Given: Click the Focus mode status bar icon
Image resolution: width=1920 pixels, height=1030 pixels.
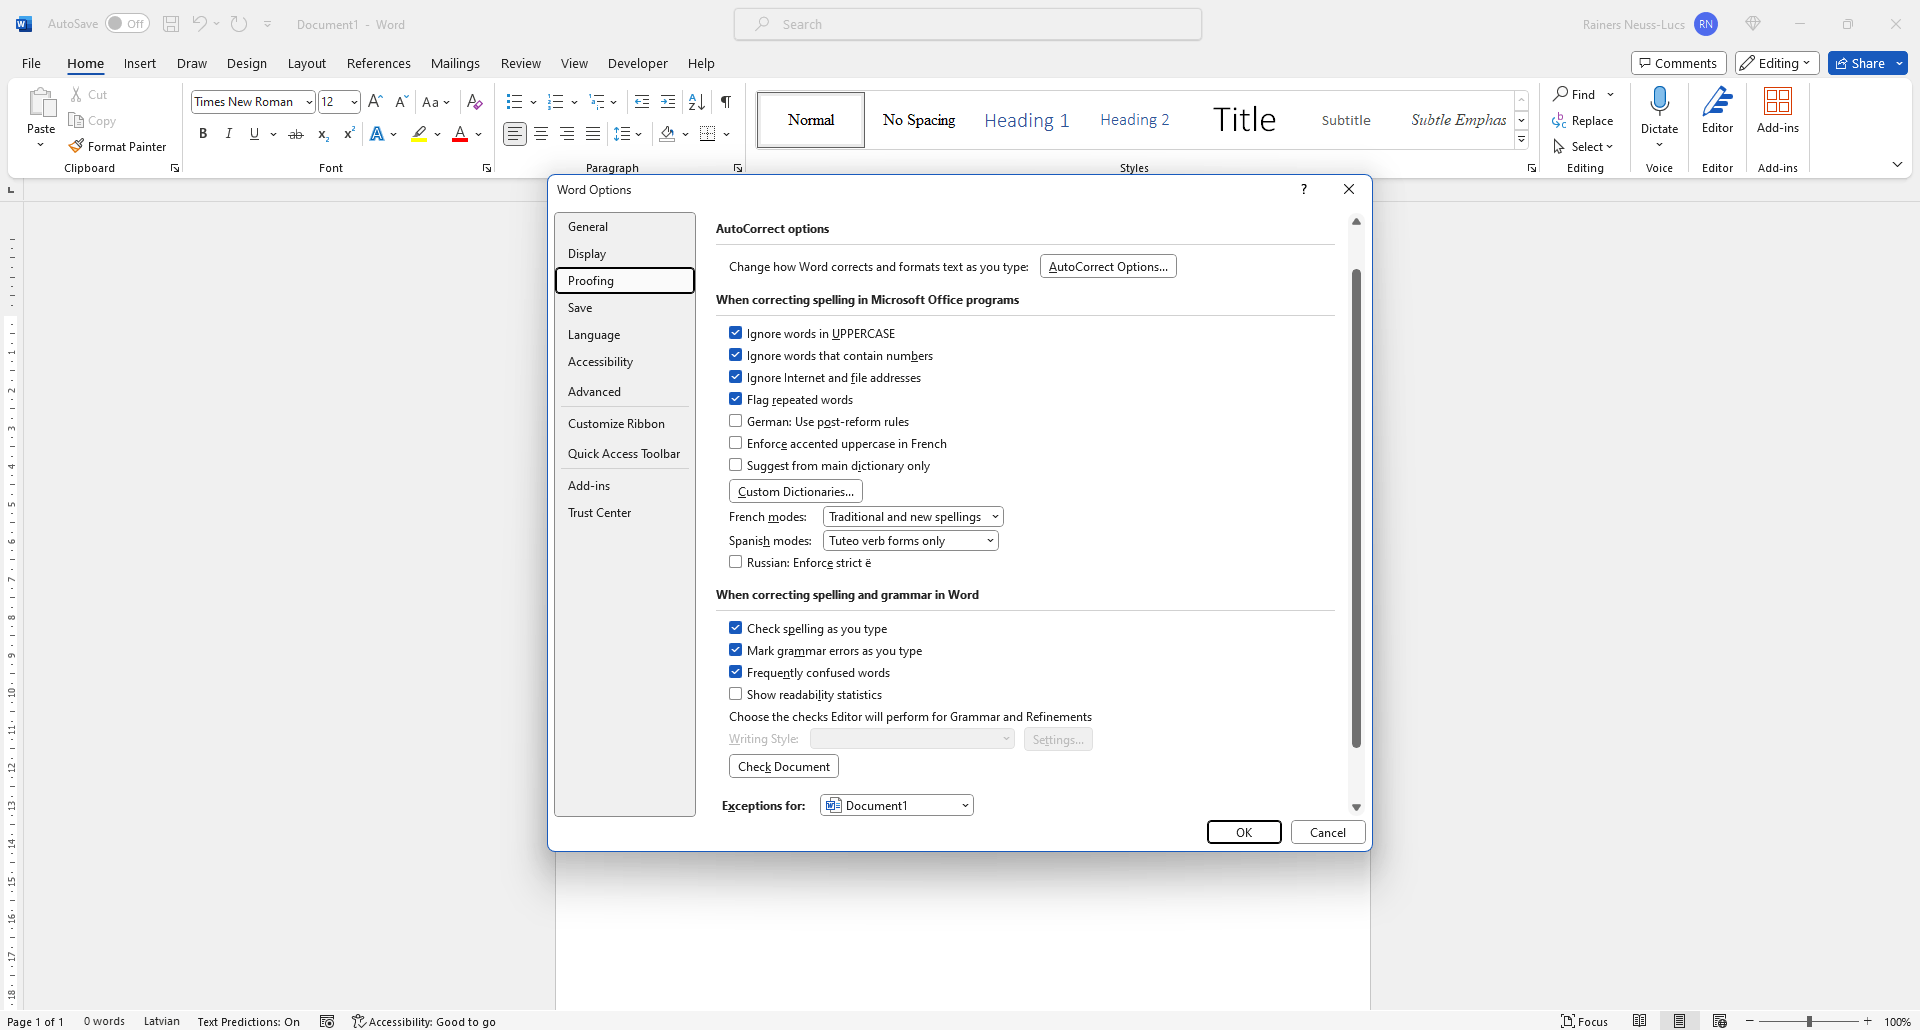Looking at the screenshot, I should [x=1585, y=1021].
